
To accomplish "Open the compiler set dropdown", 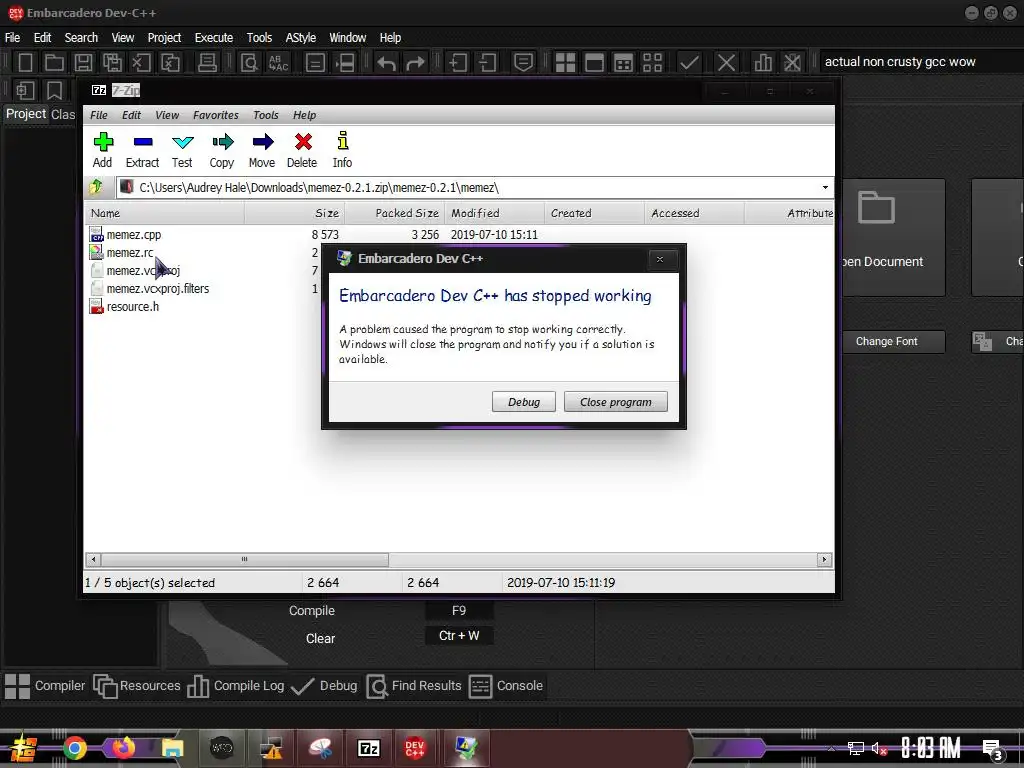I will click(x=920, y=62).
